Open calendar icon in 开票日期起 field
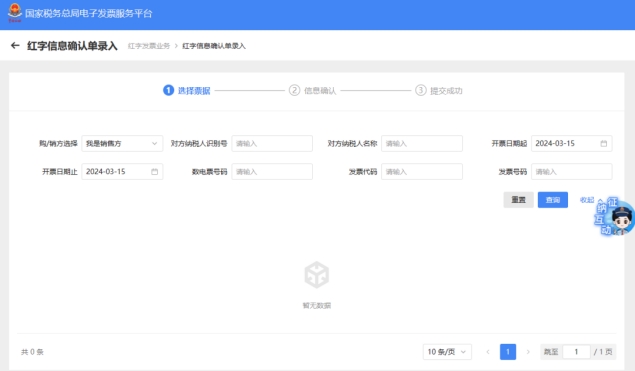 tap(603, 143)
